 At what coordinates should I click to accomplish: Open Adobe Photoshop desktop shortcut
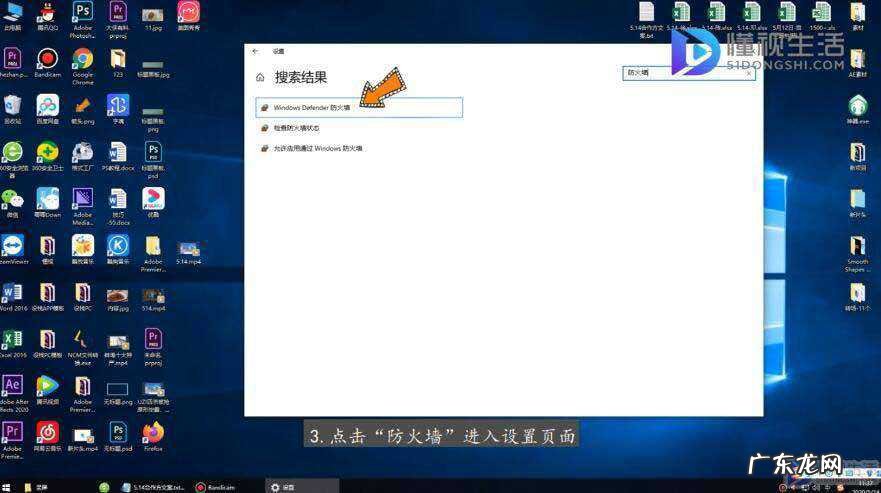(83, 19)
